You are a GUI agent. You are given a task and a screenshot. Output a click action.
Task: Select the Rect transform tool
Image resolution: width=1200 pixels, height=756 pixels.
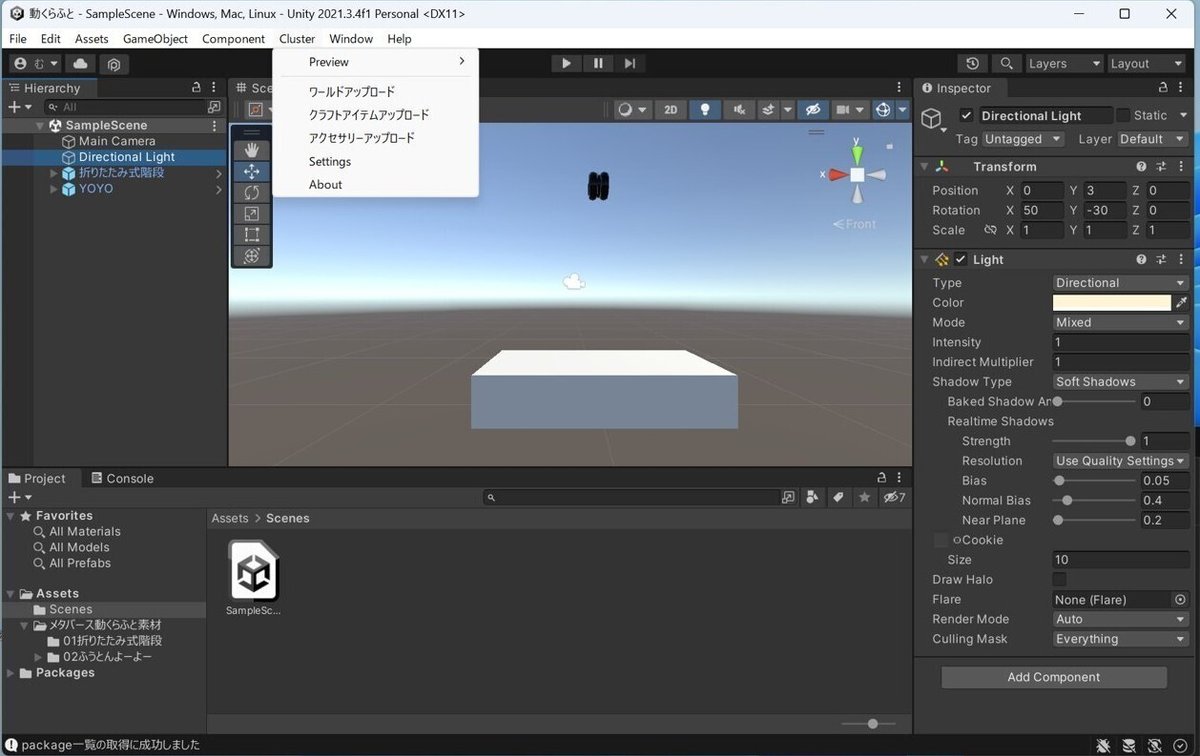click(251, 235)
